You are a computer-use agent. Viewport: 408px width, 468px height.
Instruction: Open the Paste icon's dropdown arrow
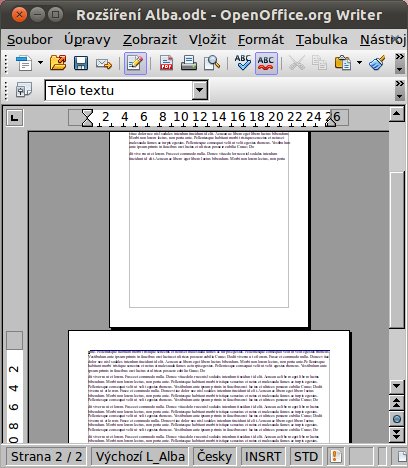[359, 62]
